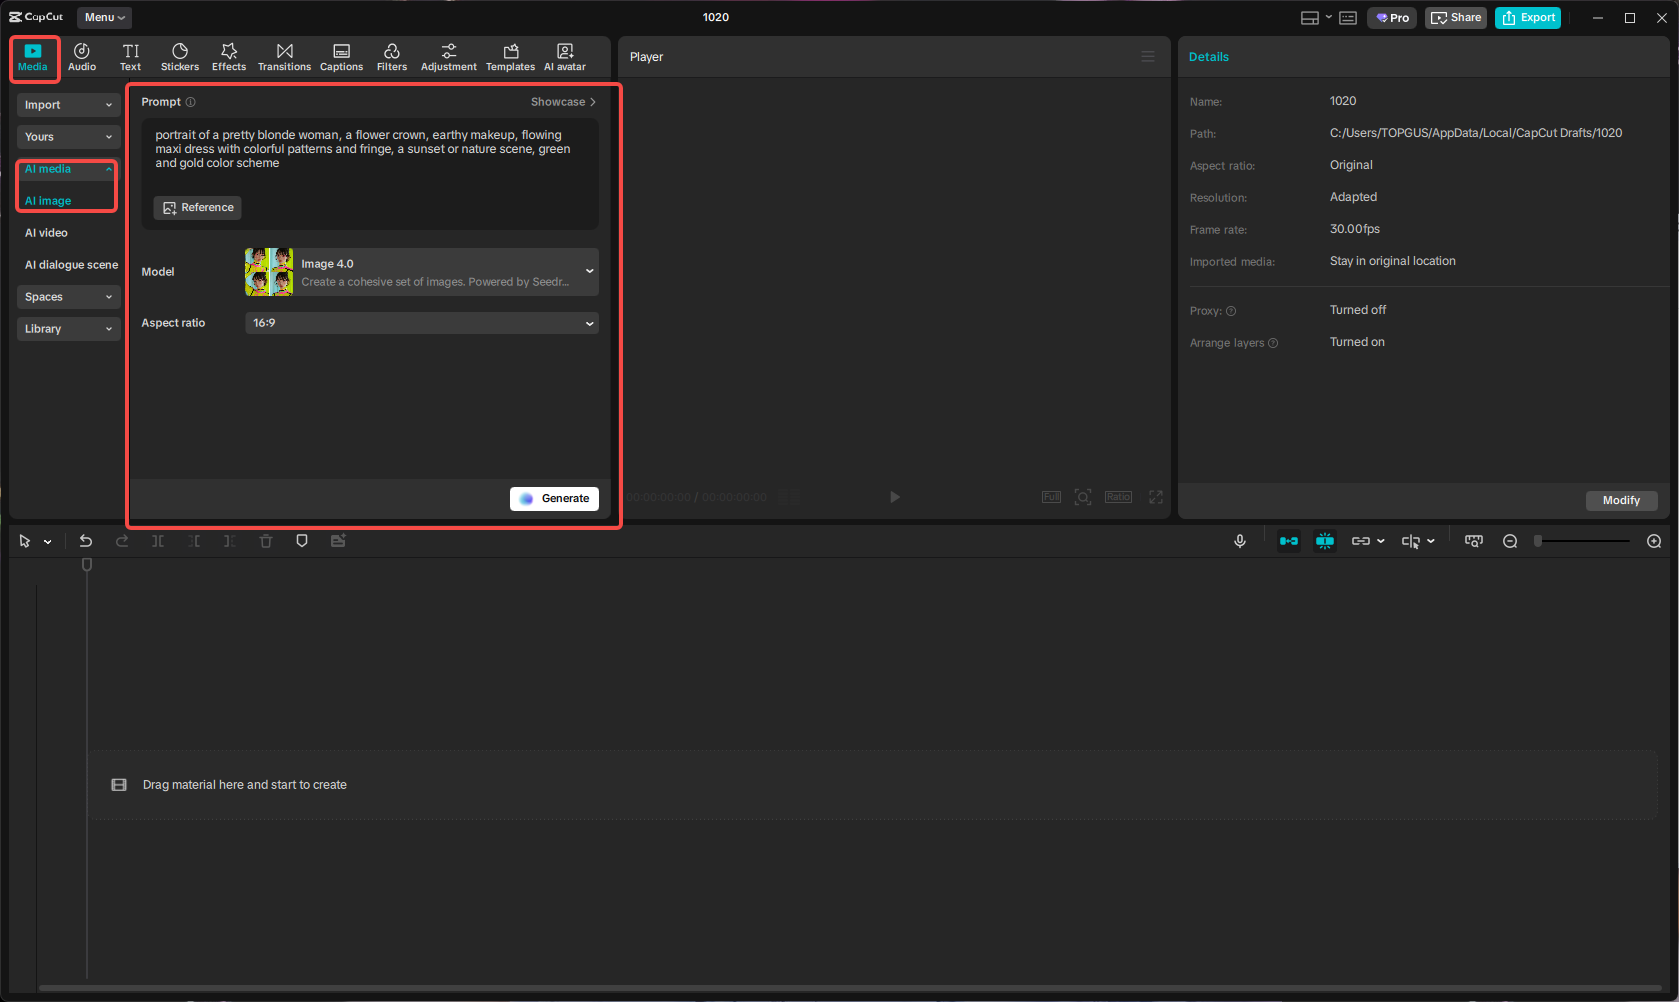
Task: Add a Reference image
Action: 197,208
